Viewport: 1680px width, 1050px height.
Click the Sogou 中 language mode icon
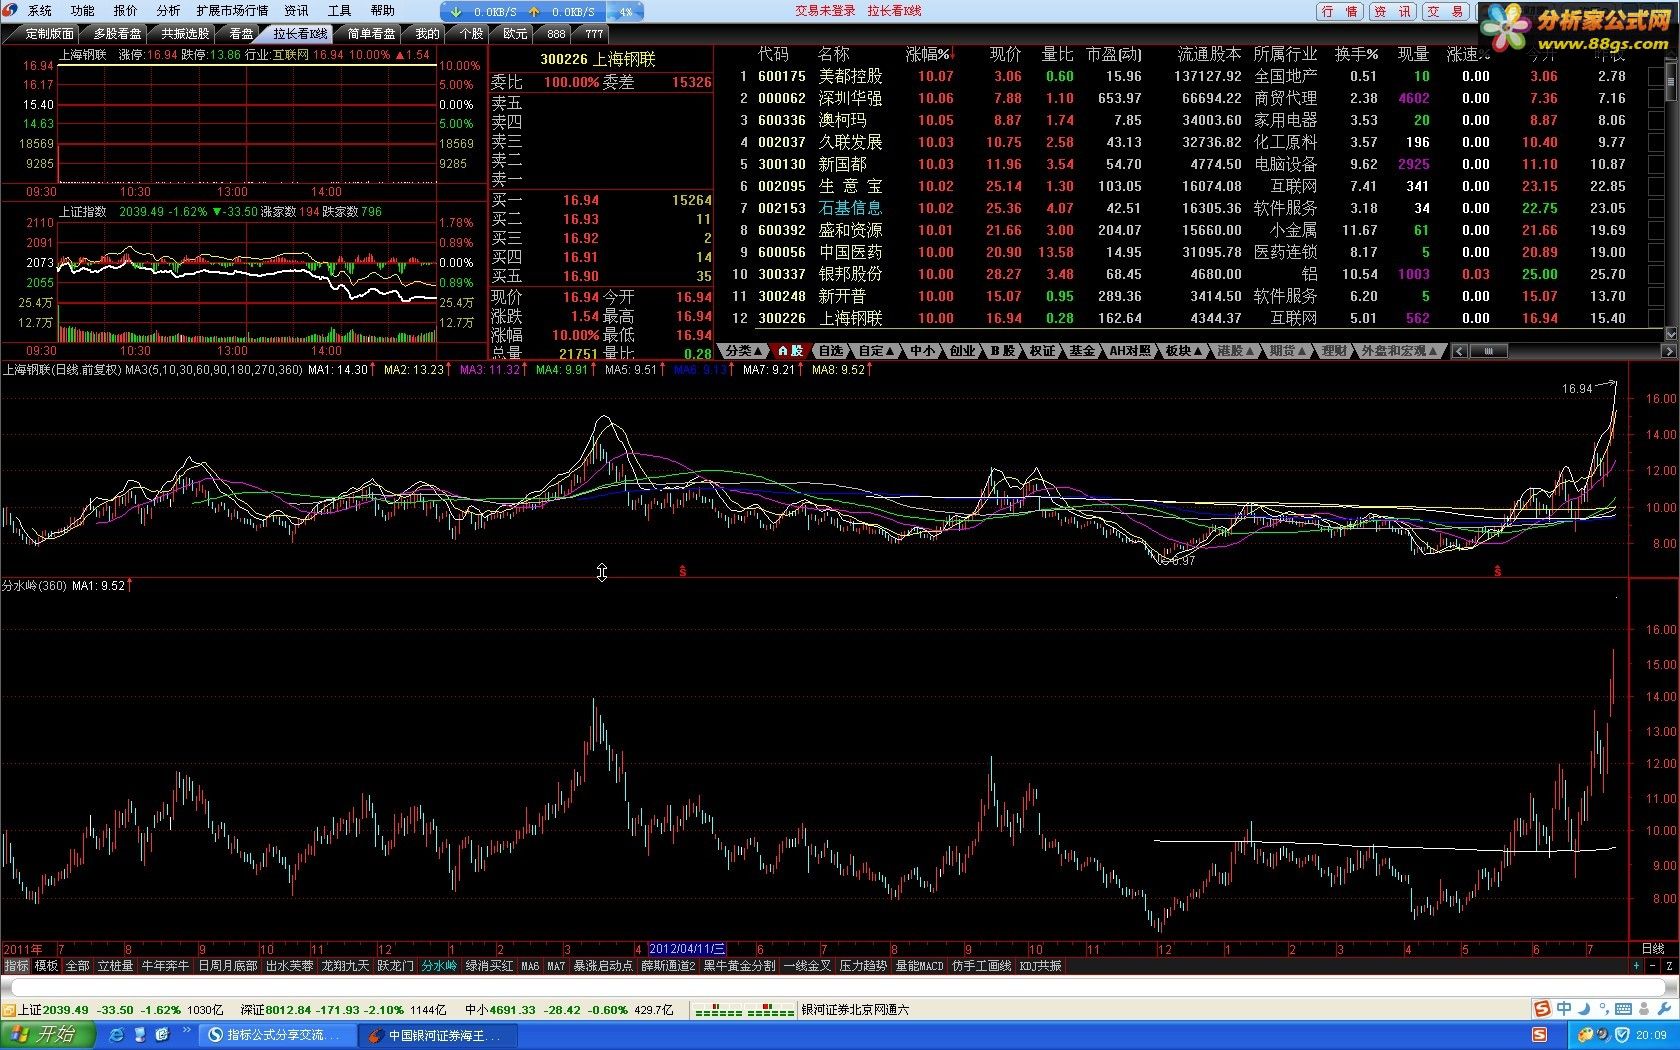1564,1009
